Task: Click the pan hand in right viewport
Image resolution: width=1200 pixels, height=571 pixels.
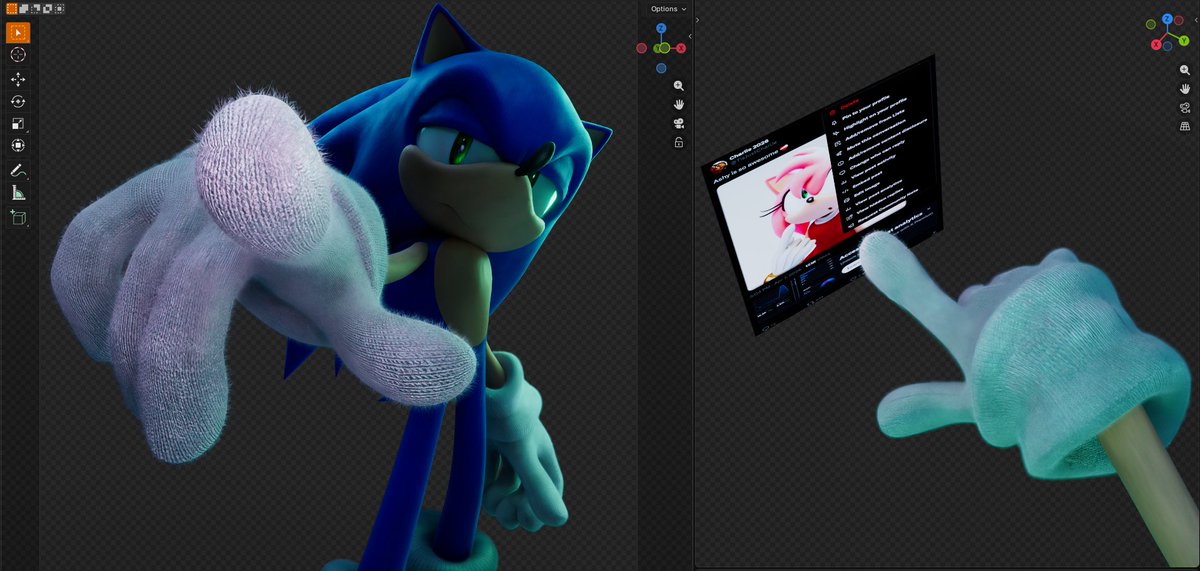Action: click(x=1185, y=89)
